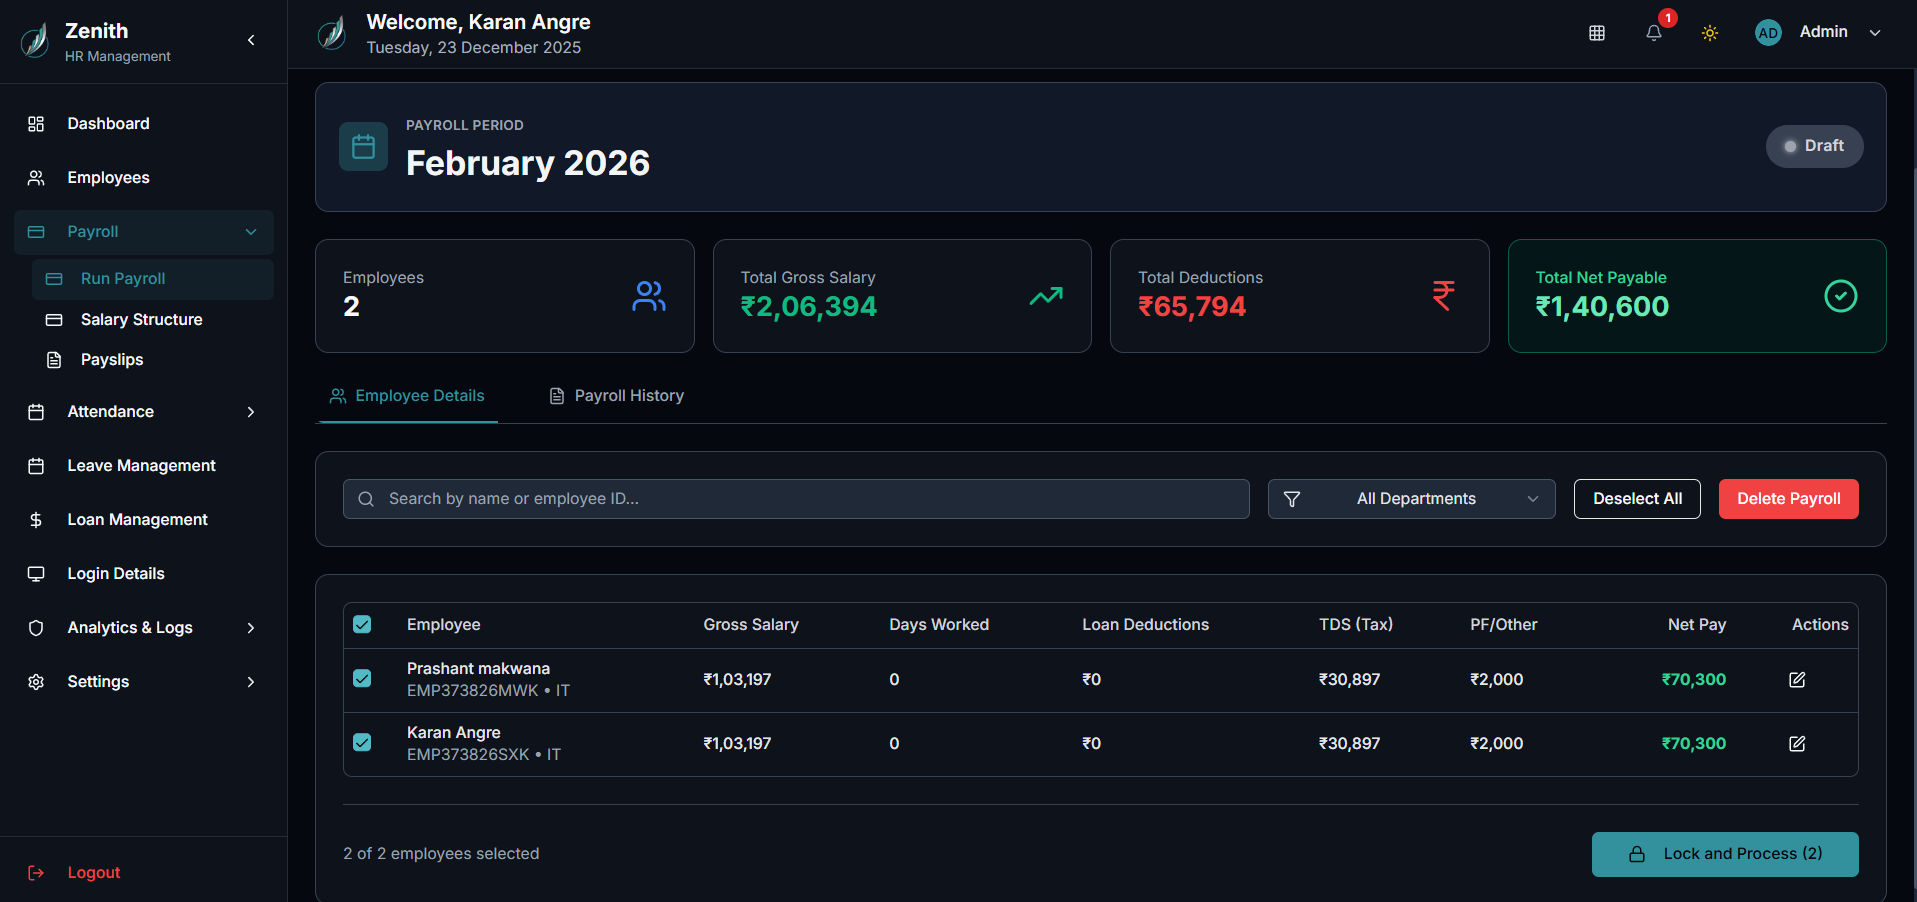Click the AD admin avatar
Image resolution: width=1917 pixels, height=902 pixels.
(1768, 33)
